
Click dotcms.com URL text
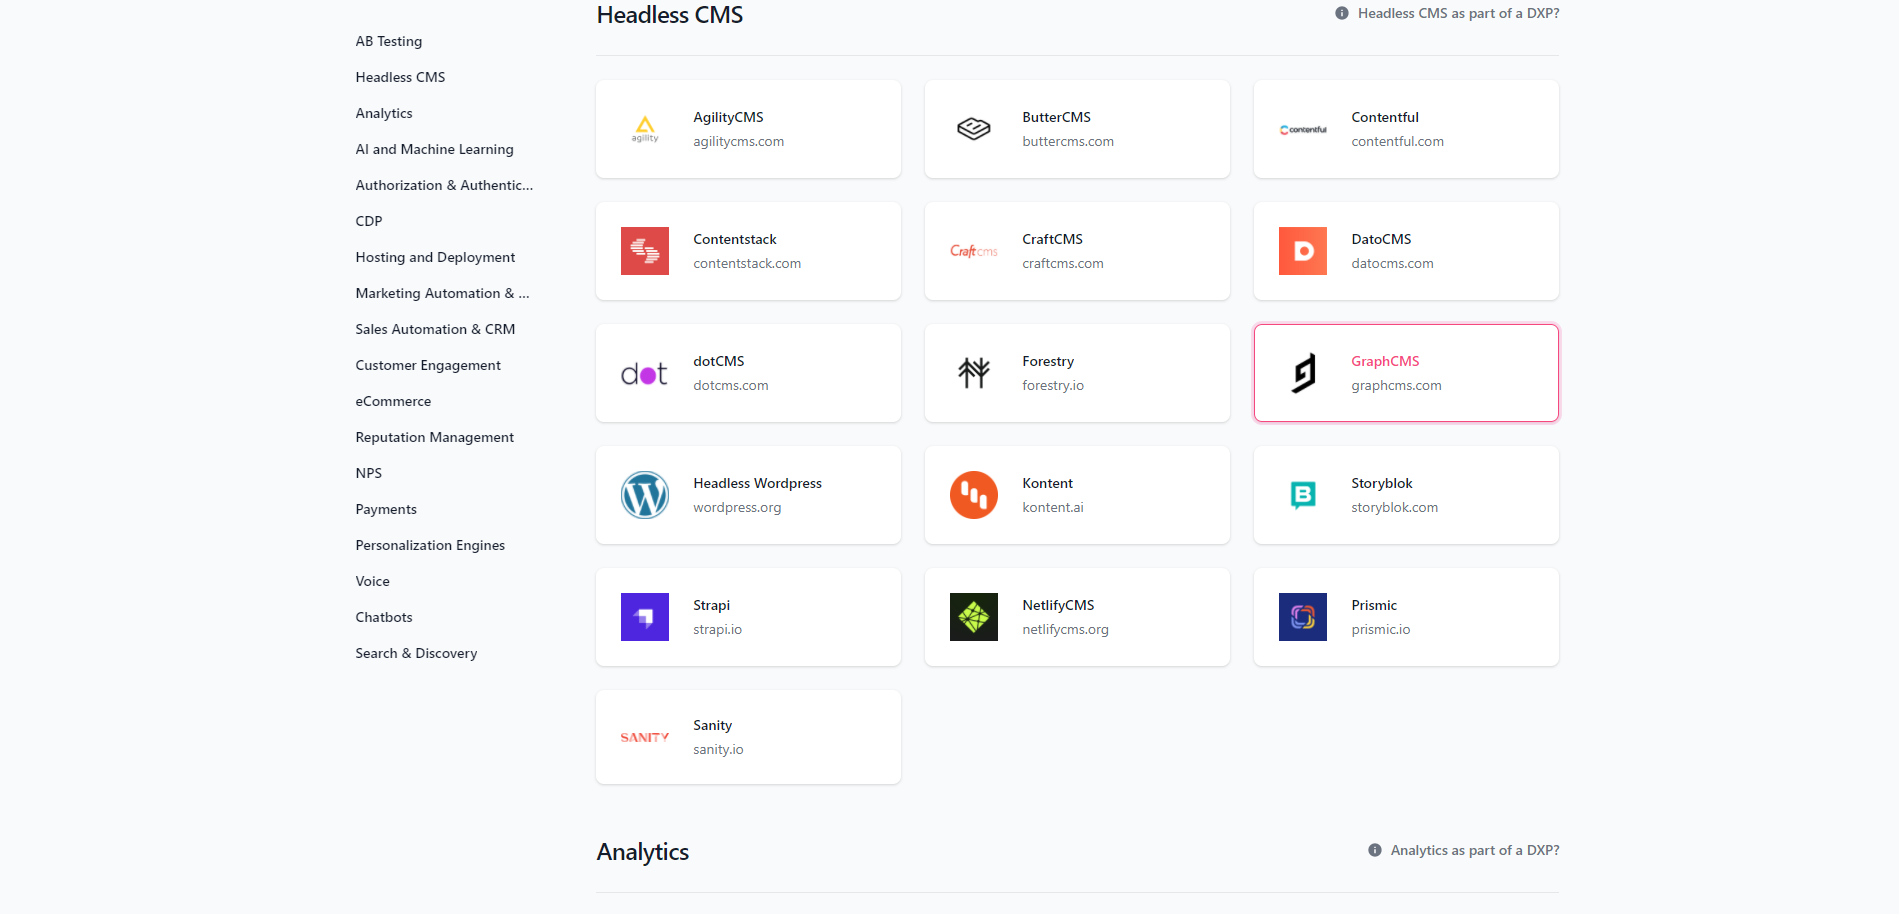tap(731, 385)
